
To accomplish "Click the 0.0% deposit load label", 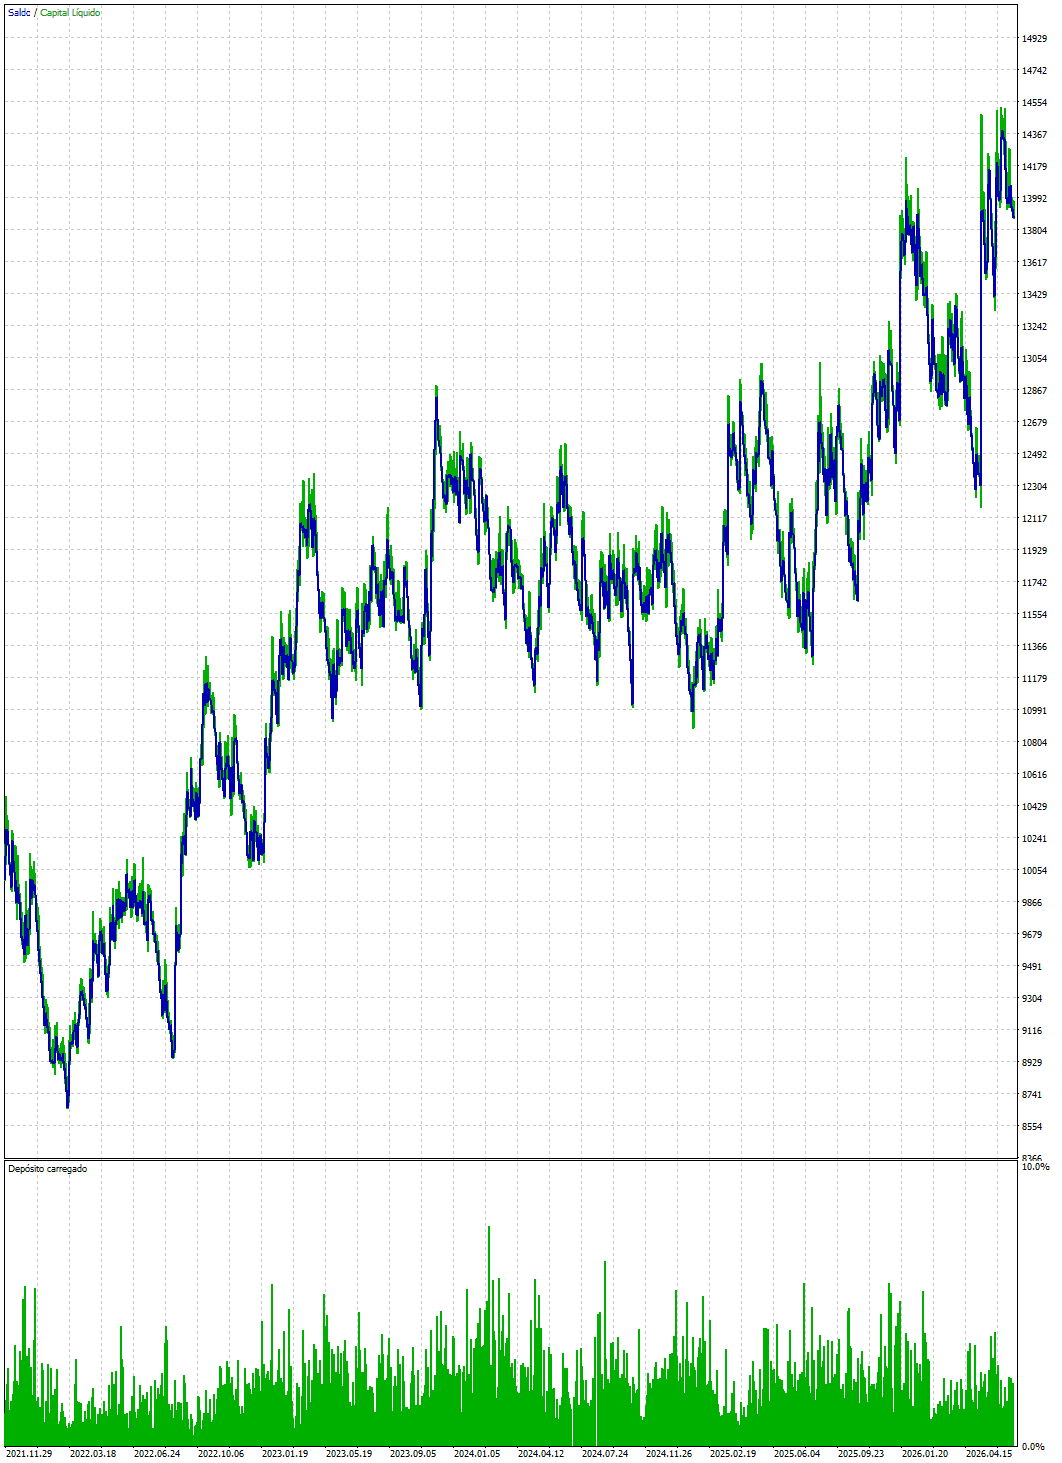I will (x=1033, y=1447).
